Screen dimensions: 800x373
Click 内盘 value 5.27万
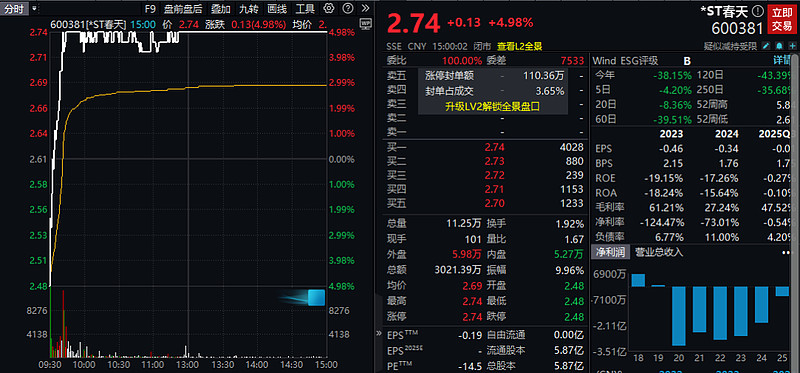tap(570, 254)
